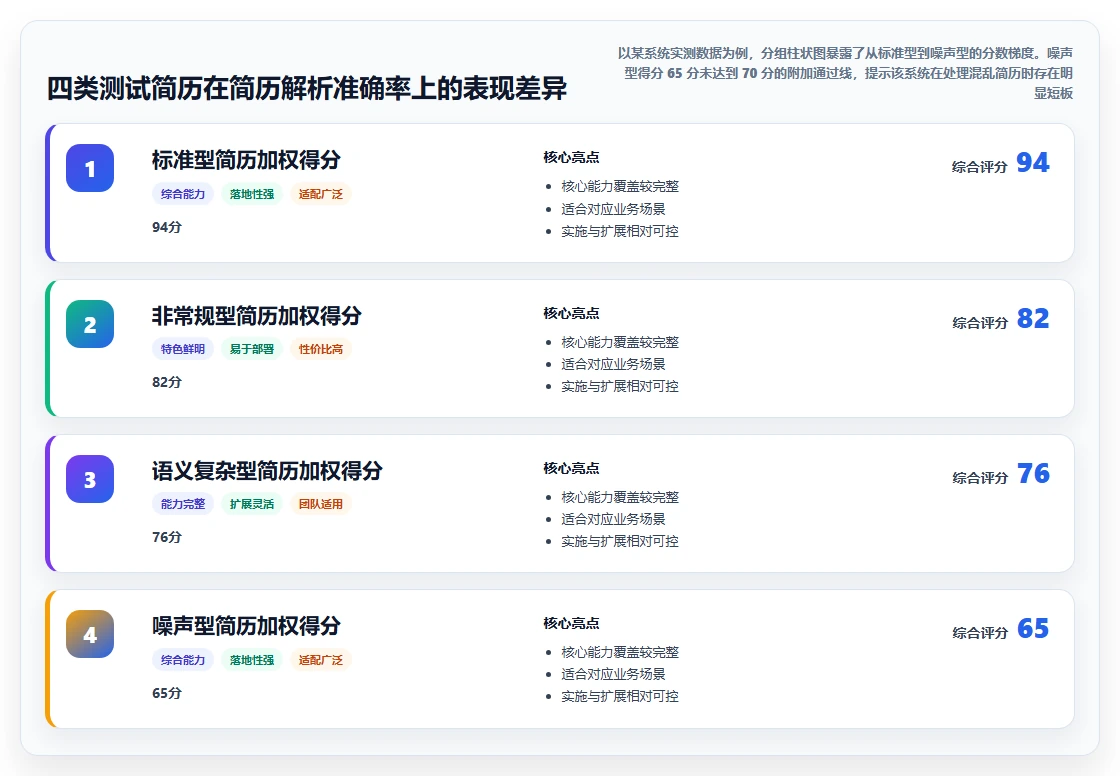This screenshot has width=1120, height=776.
Task: Select the 语义复杂型简历加权得分 card title
Action: 267,470
